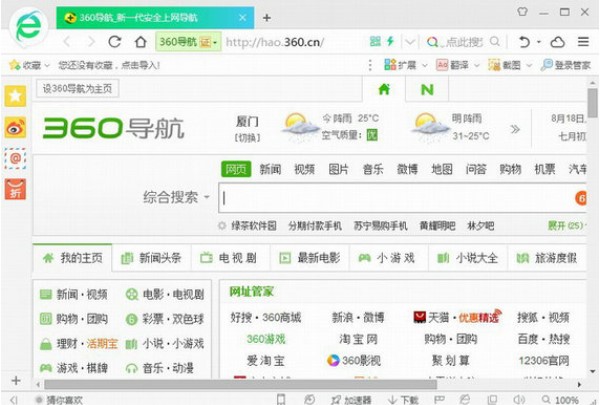Open the skin shirt icon in title bar

click(522, 12)
